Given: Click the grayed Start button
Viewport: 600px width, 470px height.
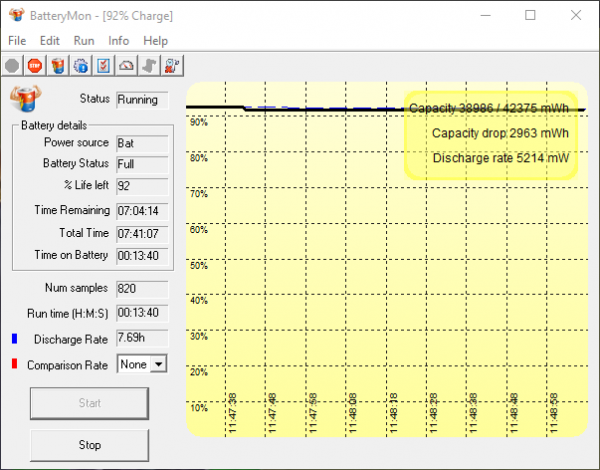Looking at the screenshot, I should (90, 403).
